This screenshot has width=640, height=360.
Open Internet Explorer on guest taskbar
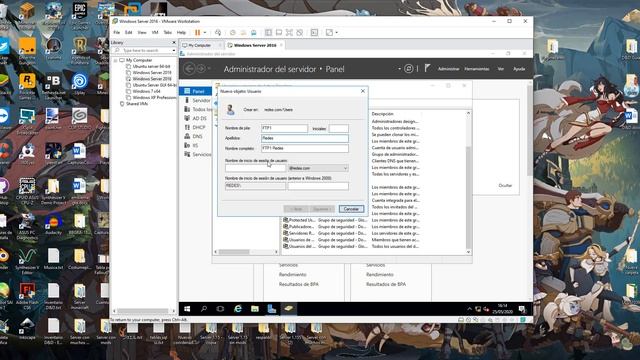click(x=238, y=309)
